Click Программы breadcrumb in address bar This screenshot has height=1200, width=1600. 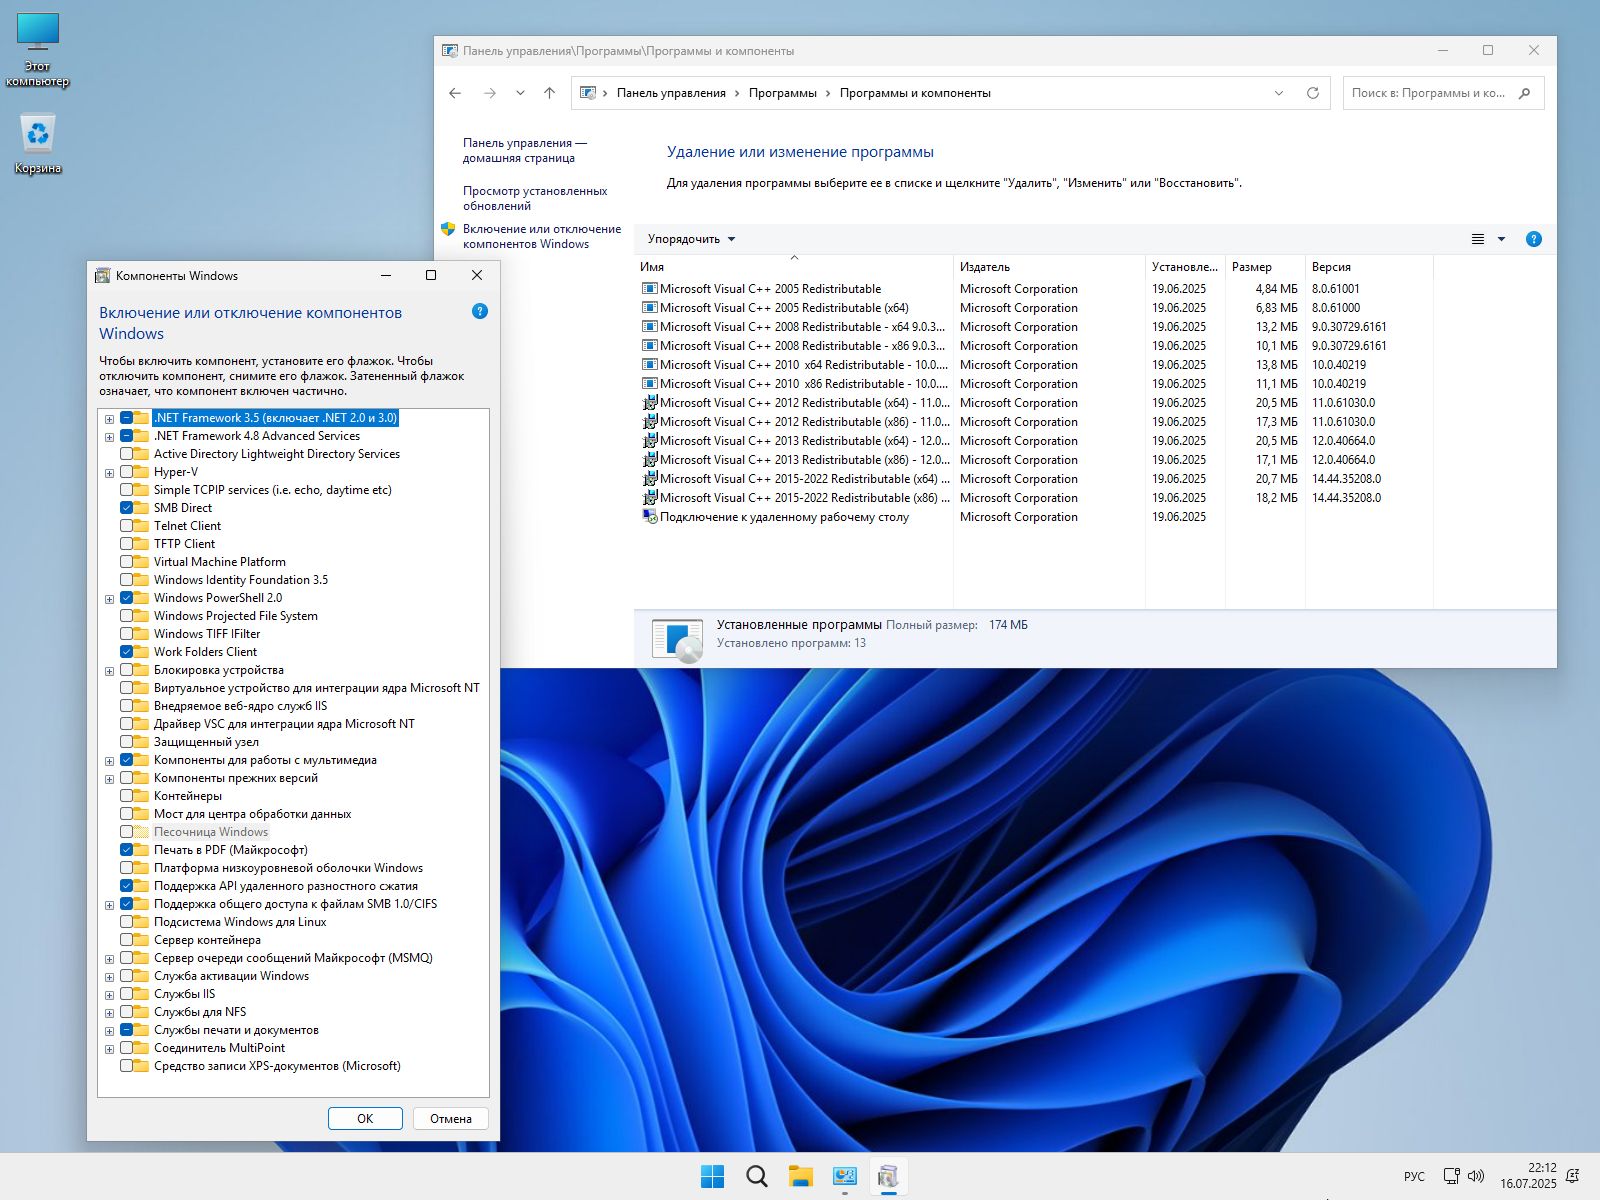783,93
